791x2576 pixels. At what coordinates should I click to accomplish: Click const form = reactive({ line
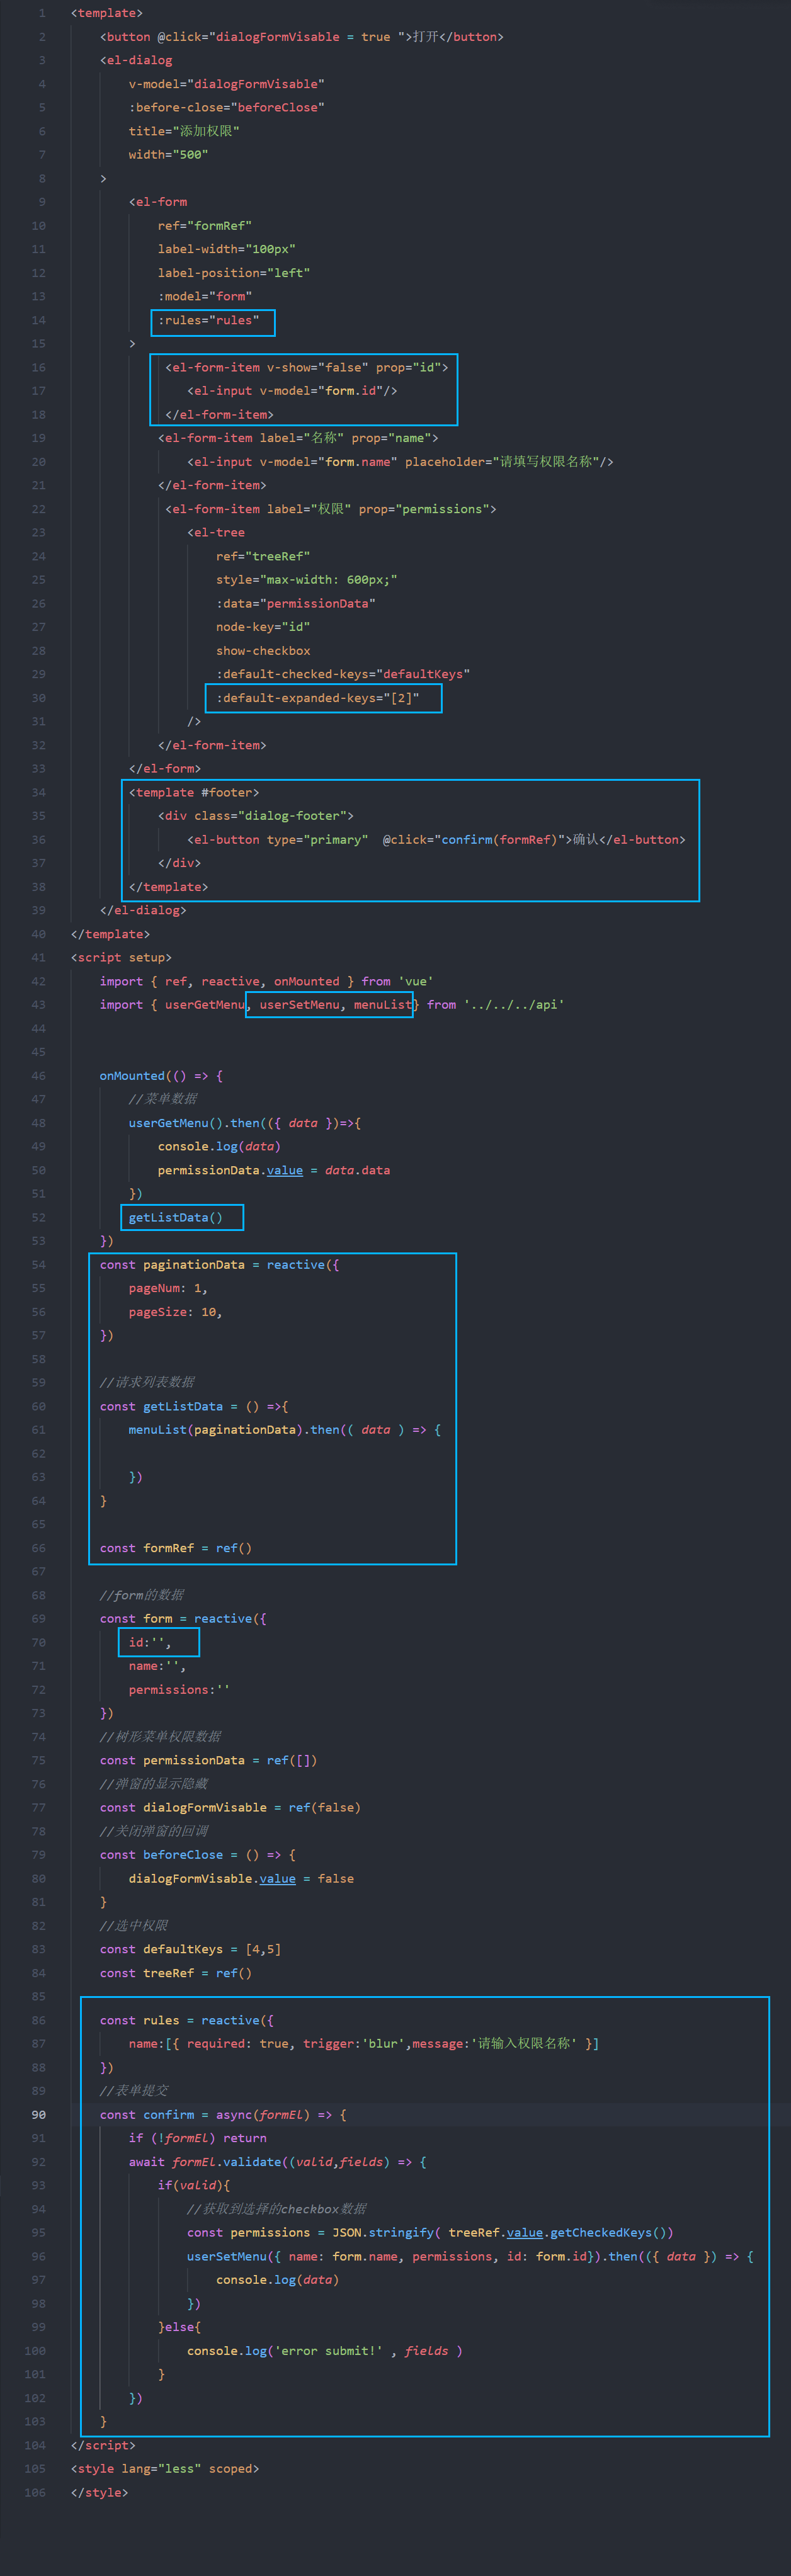pyautogui.click(x=183, y=1619)
